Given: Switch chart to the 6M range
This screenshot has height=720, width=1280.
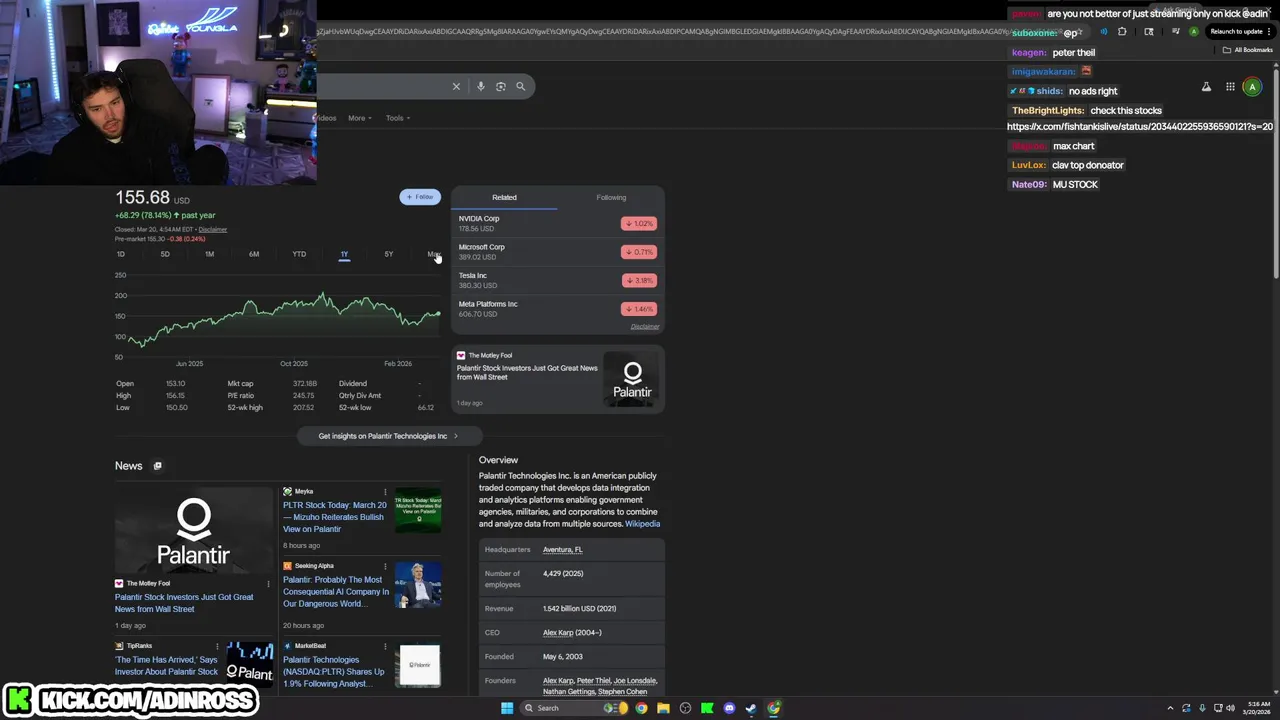Looking at the screenshot, I should [254, 254].
